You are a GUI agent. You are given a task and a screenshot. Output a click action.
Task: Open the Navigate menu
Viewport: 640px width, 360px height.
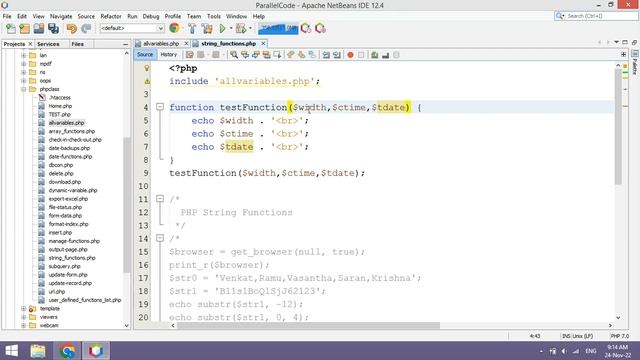(x=61, y=16)
